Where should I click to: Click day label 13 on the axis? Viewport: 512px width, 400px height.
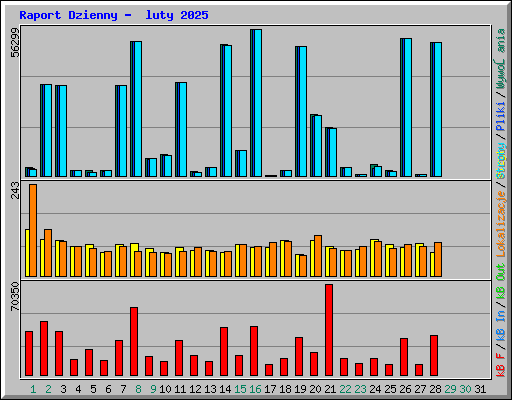click(x=210, y=389)
